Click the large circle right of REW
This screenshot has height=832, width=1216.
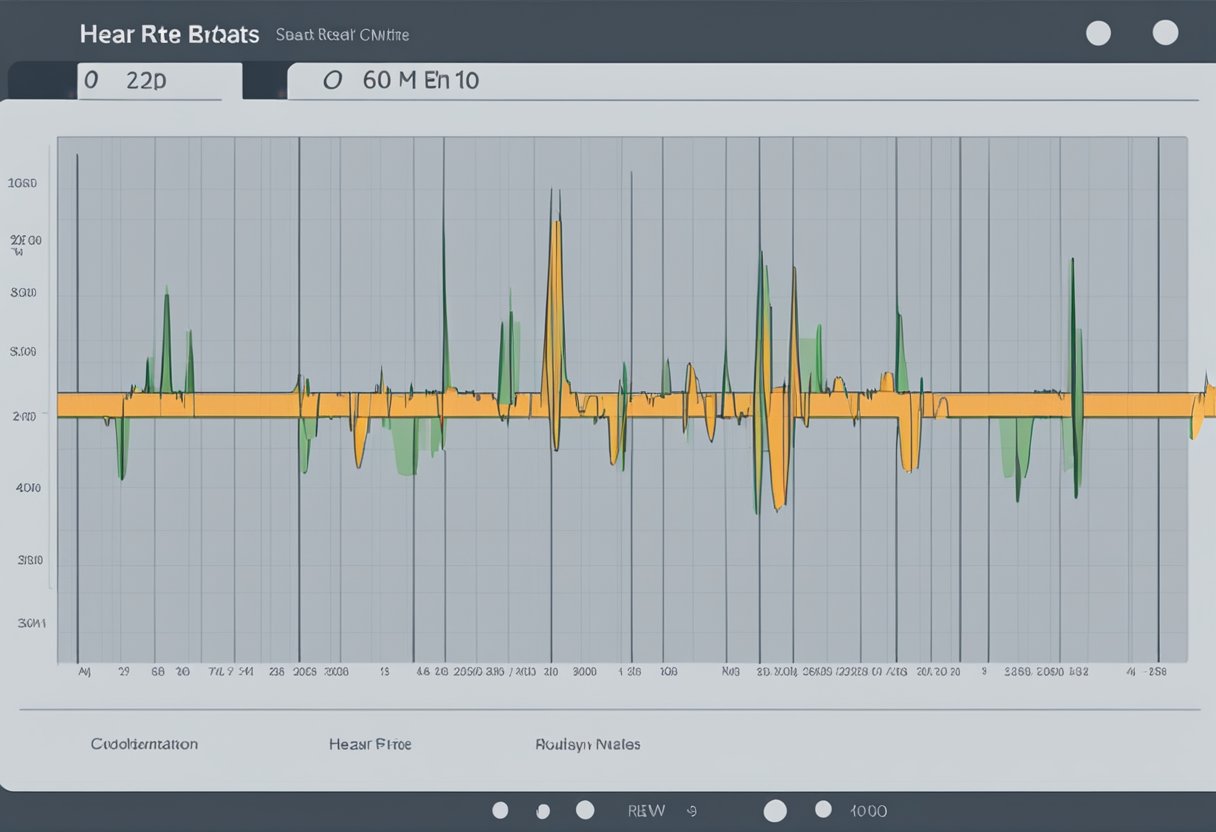click(775, 810)
